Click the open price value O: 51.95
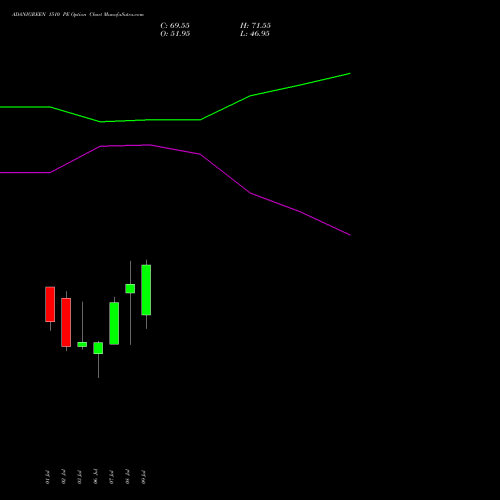Image resolution: width=500 pixels, height=500 pixels. point(175,34)
